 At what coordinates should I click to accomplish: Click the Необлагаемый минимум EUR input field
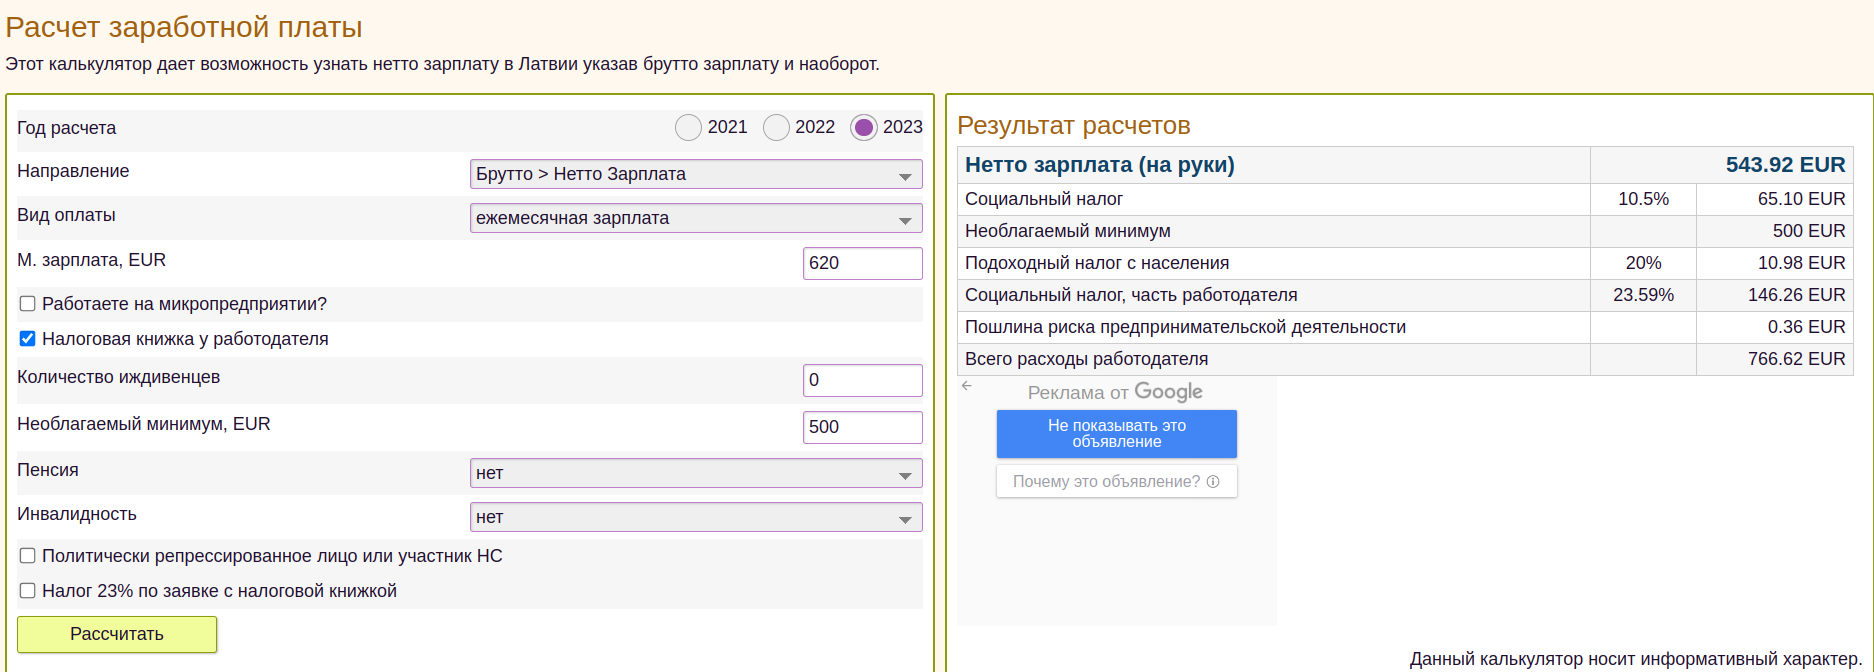[861, 427]
